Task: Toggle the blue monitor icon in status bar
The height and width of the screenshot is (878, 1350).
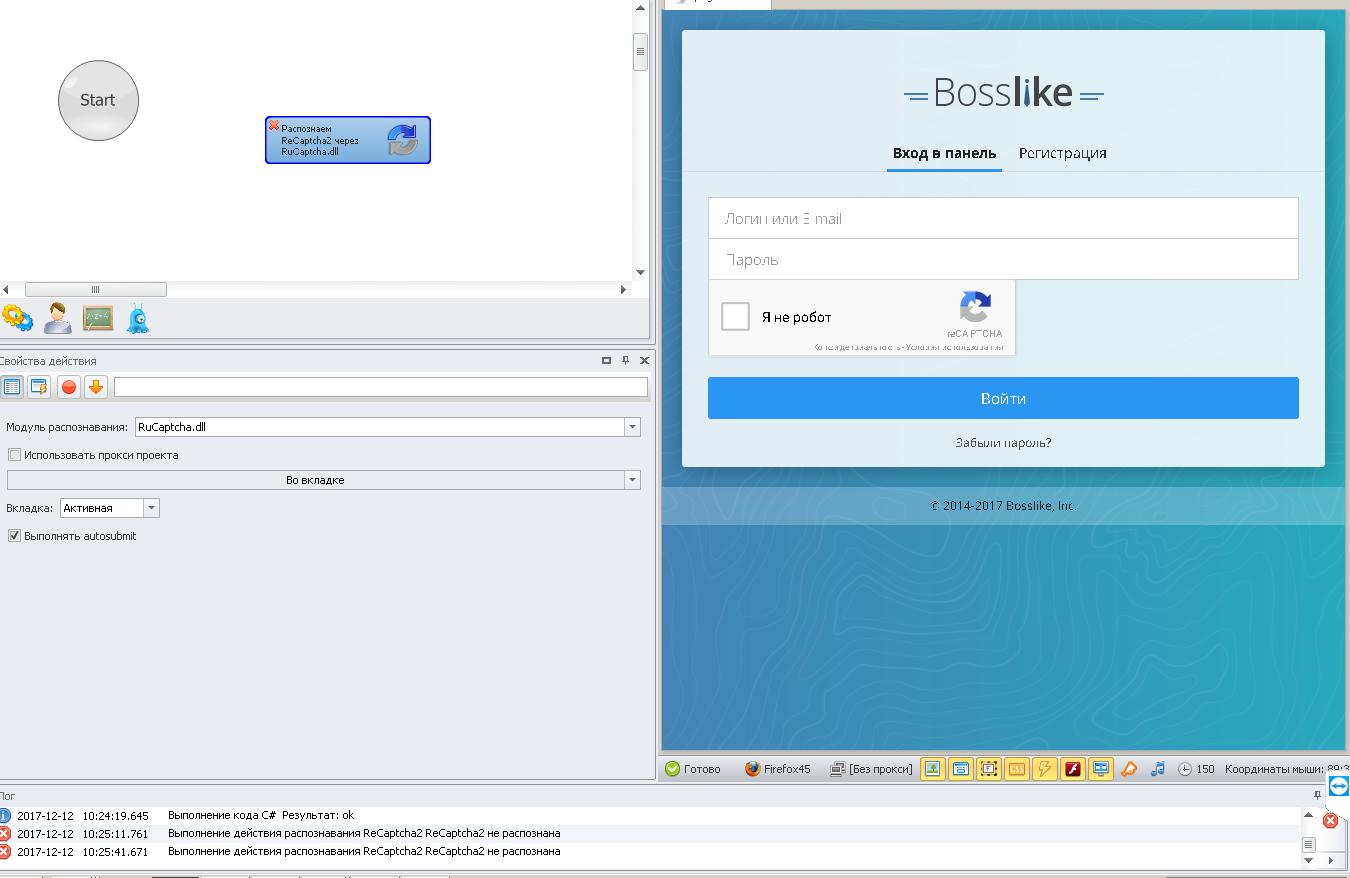Action: pyautogui.click(x=1101, y=769)
